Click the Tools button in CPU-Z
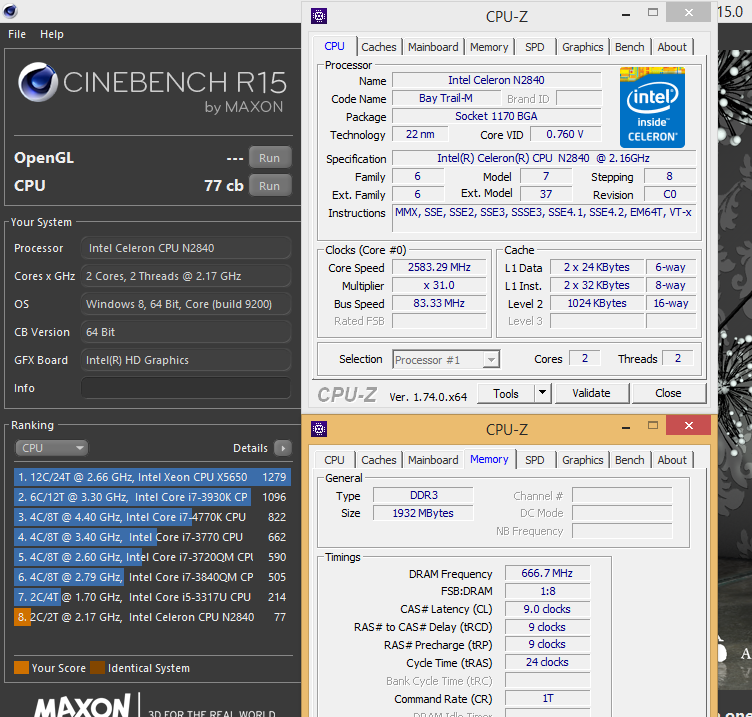Image resolution: width=752 pixels, height=717 pixels. click(506, 394)
